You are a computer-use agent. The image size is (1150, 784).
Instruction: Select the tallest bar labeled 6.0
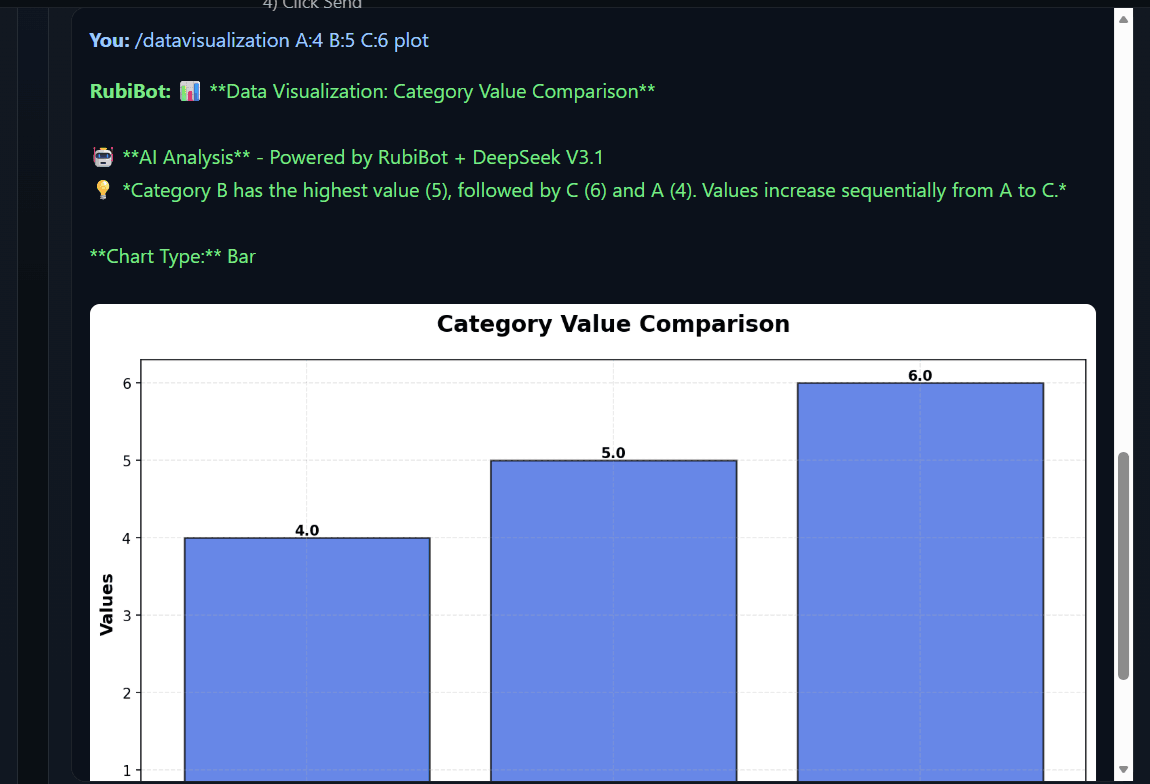coord(920,580)
